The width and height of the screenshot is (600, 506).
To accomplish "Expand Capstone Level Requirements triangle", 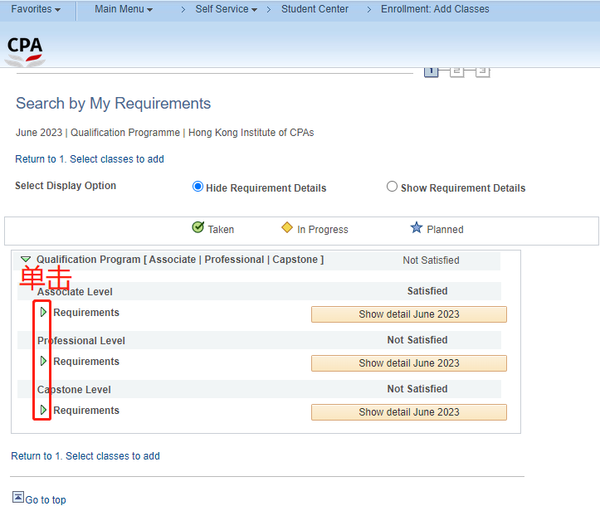I will (43, 410).
